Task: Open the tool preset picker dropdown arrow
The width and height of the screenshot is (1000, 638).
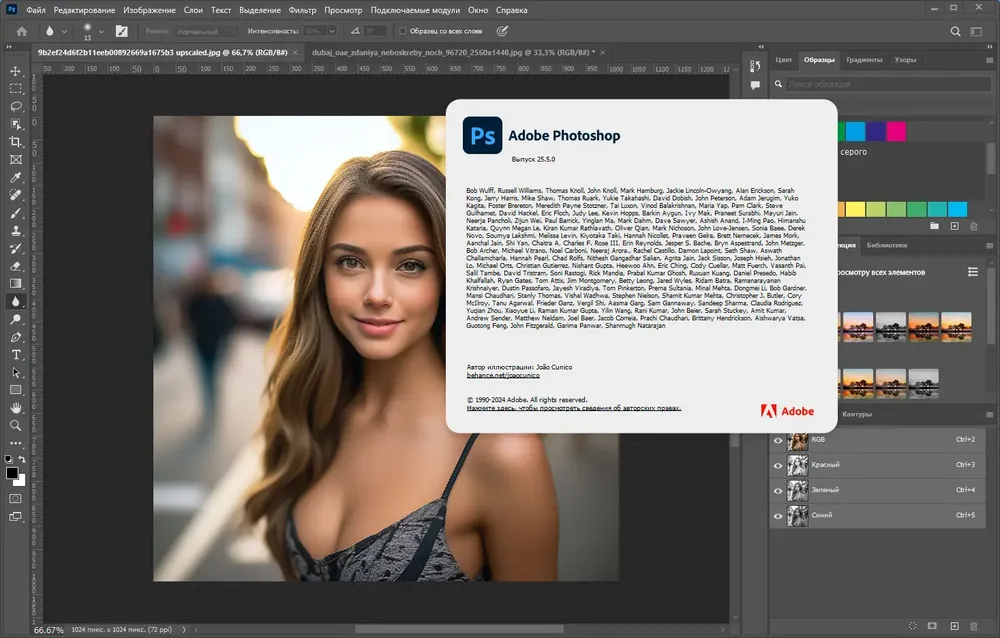Action: [x=64, y=31]
